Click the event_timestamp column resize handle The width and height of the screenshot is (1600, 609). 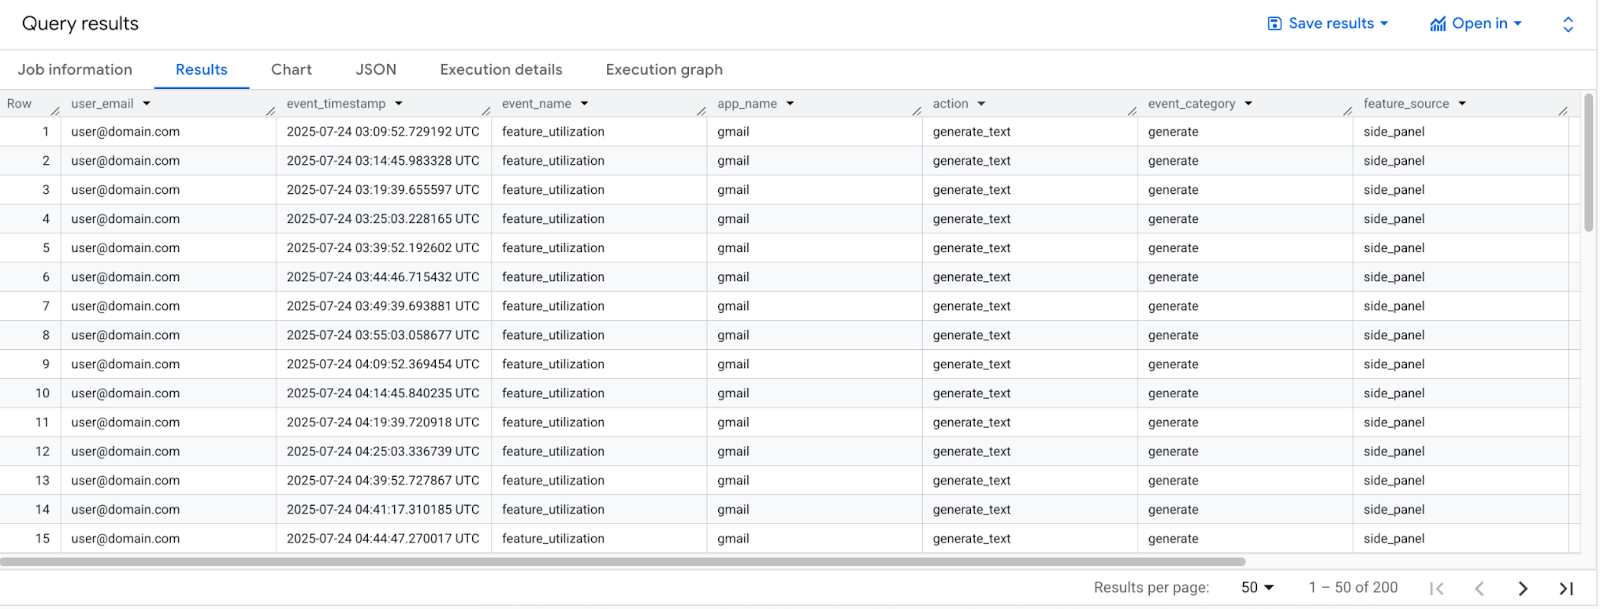click(486, 110)
